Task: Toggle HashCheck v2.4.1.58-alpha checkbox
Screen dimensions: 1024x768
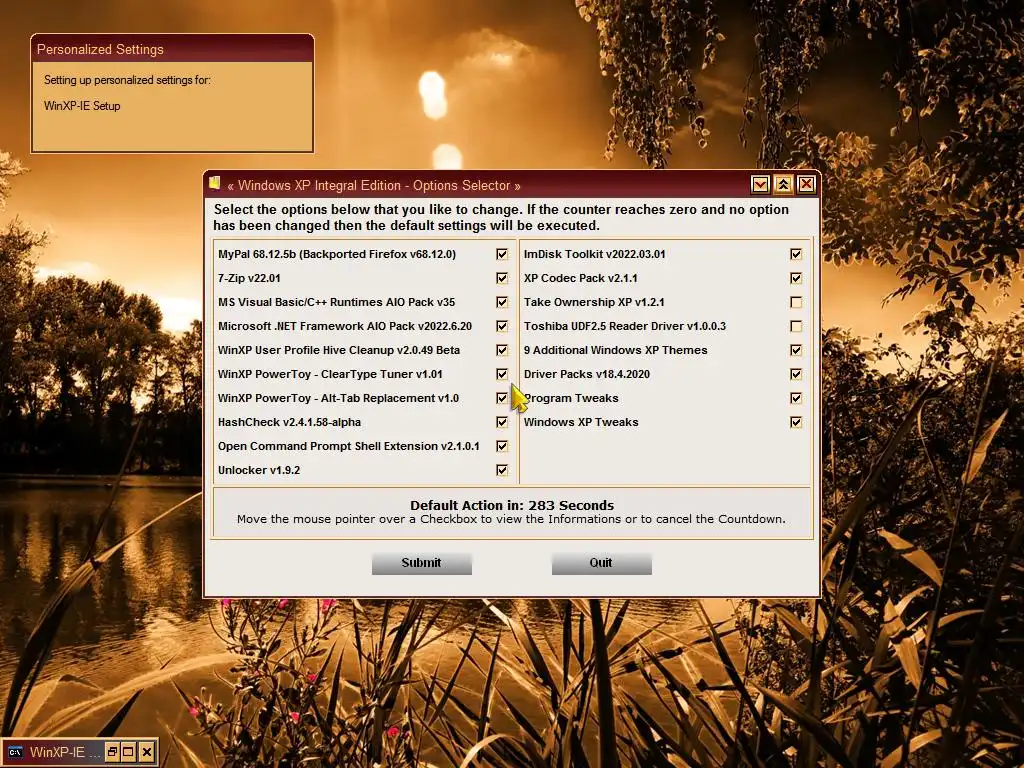Action: (x=502, y=423)
